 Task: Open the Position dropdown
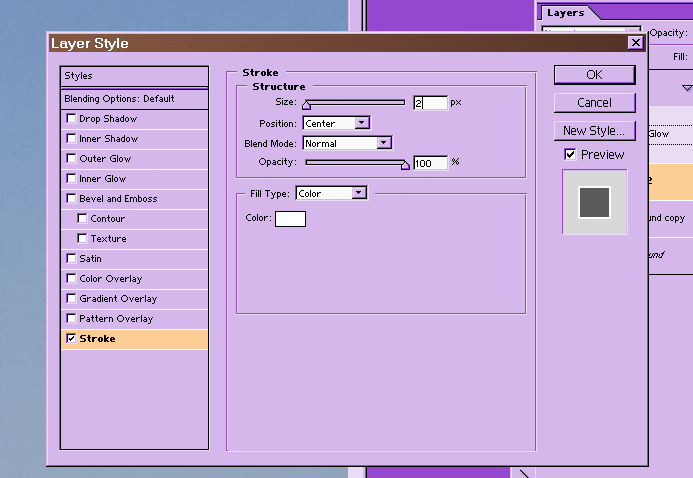336,123
